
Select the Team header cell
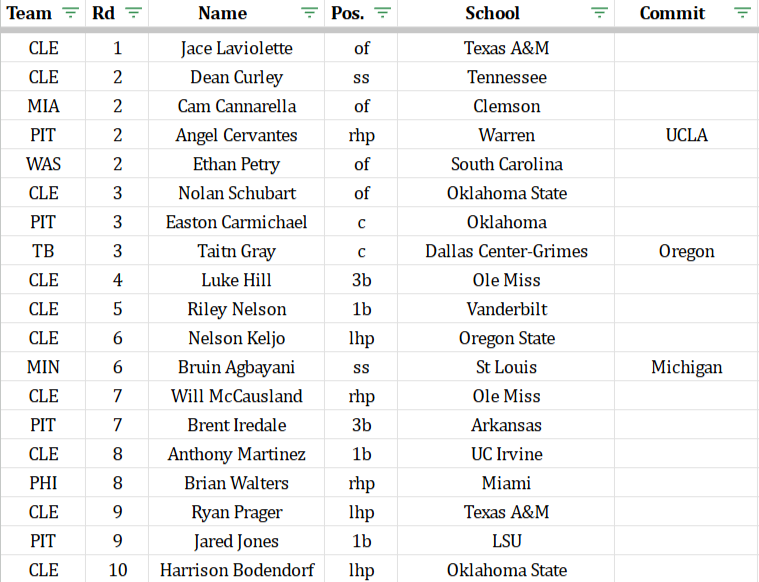[43, 13]
